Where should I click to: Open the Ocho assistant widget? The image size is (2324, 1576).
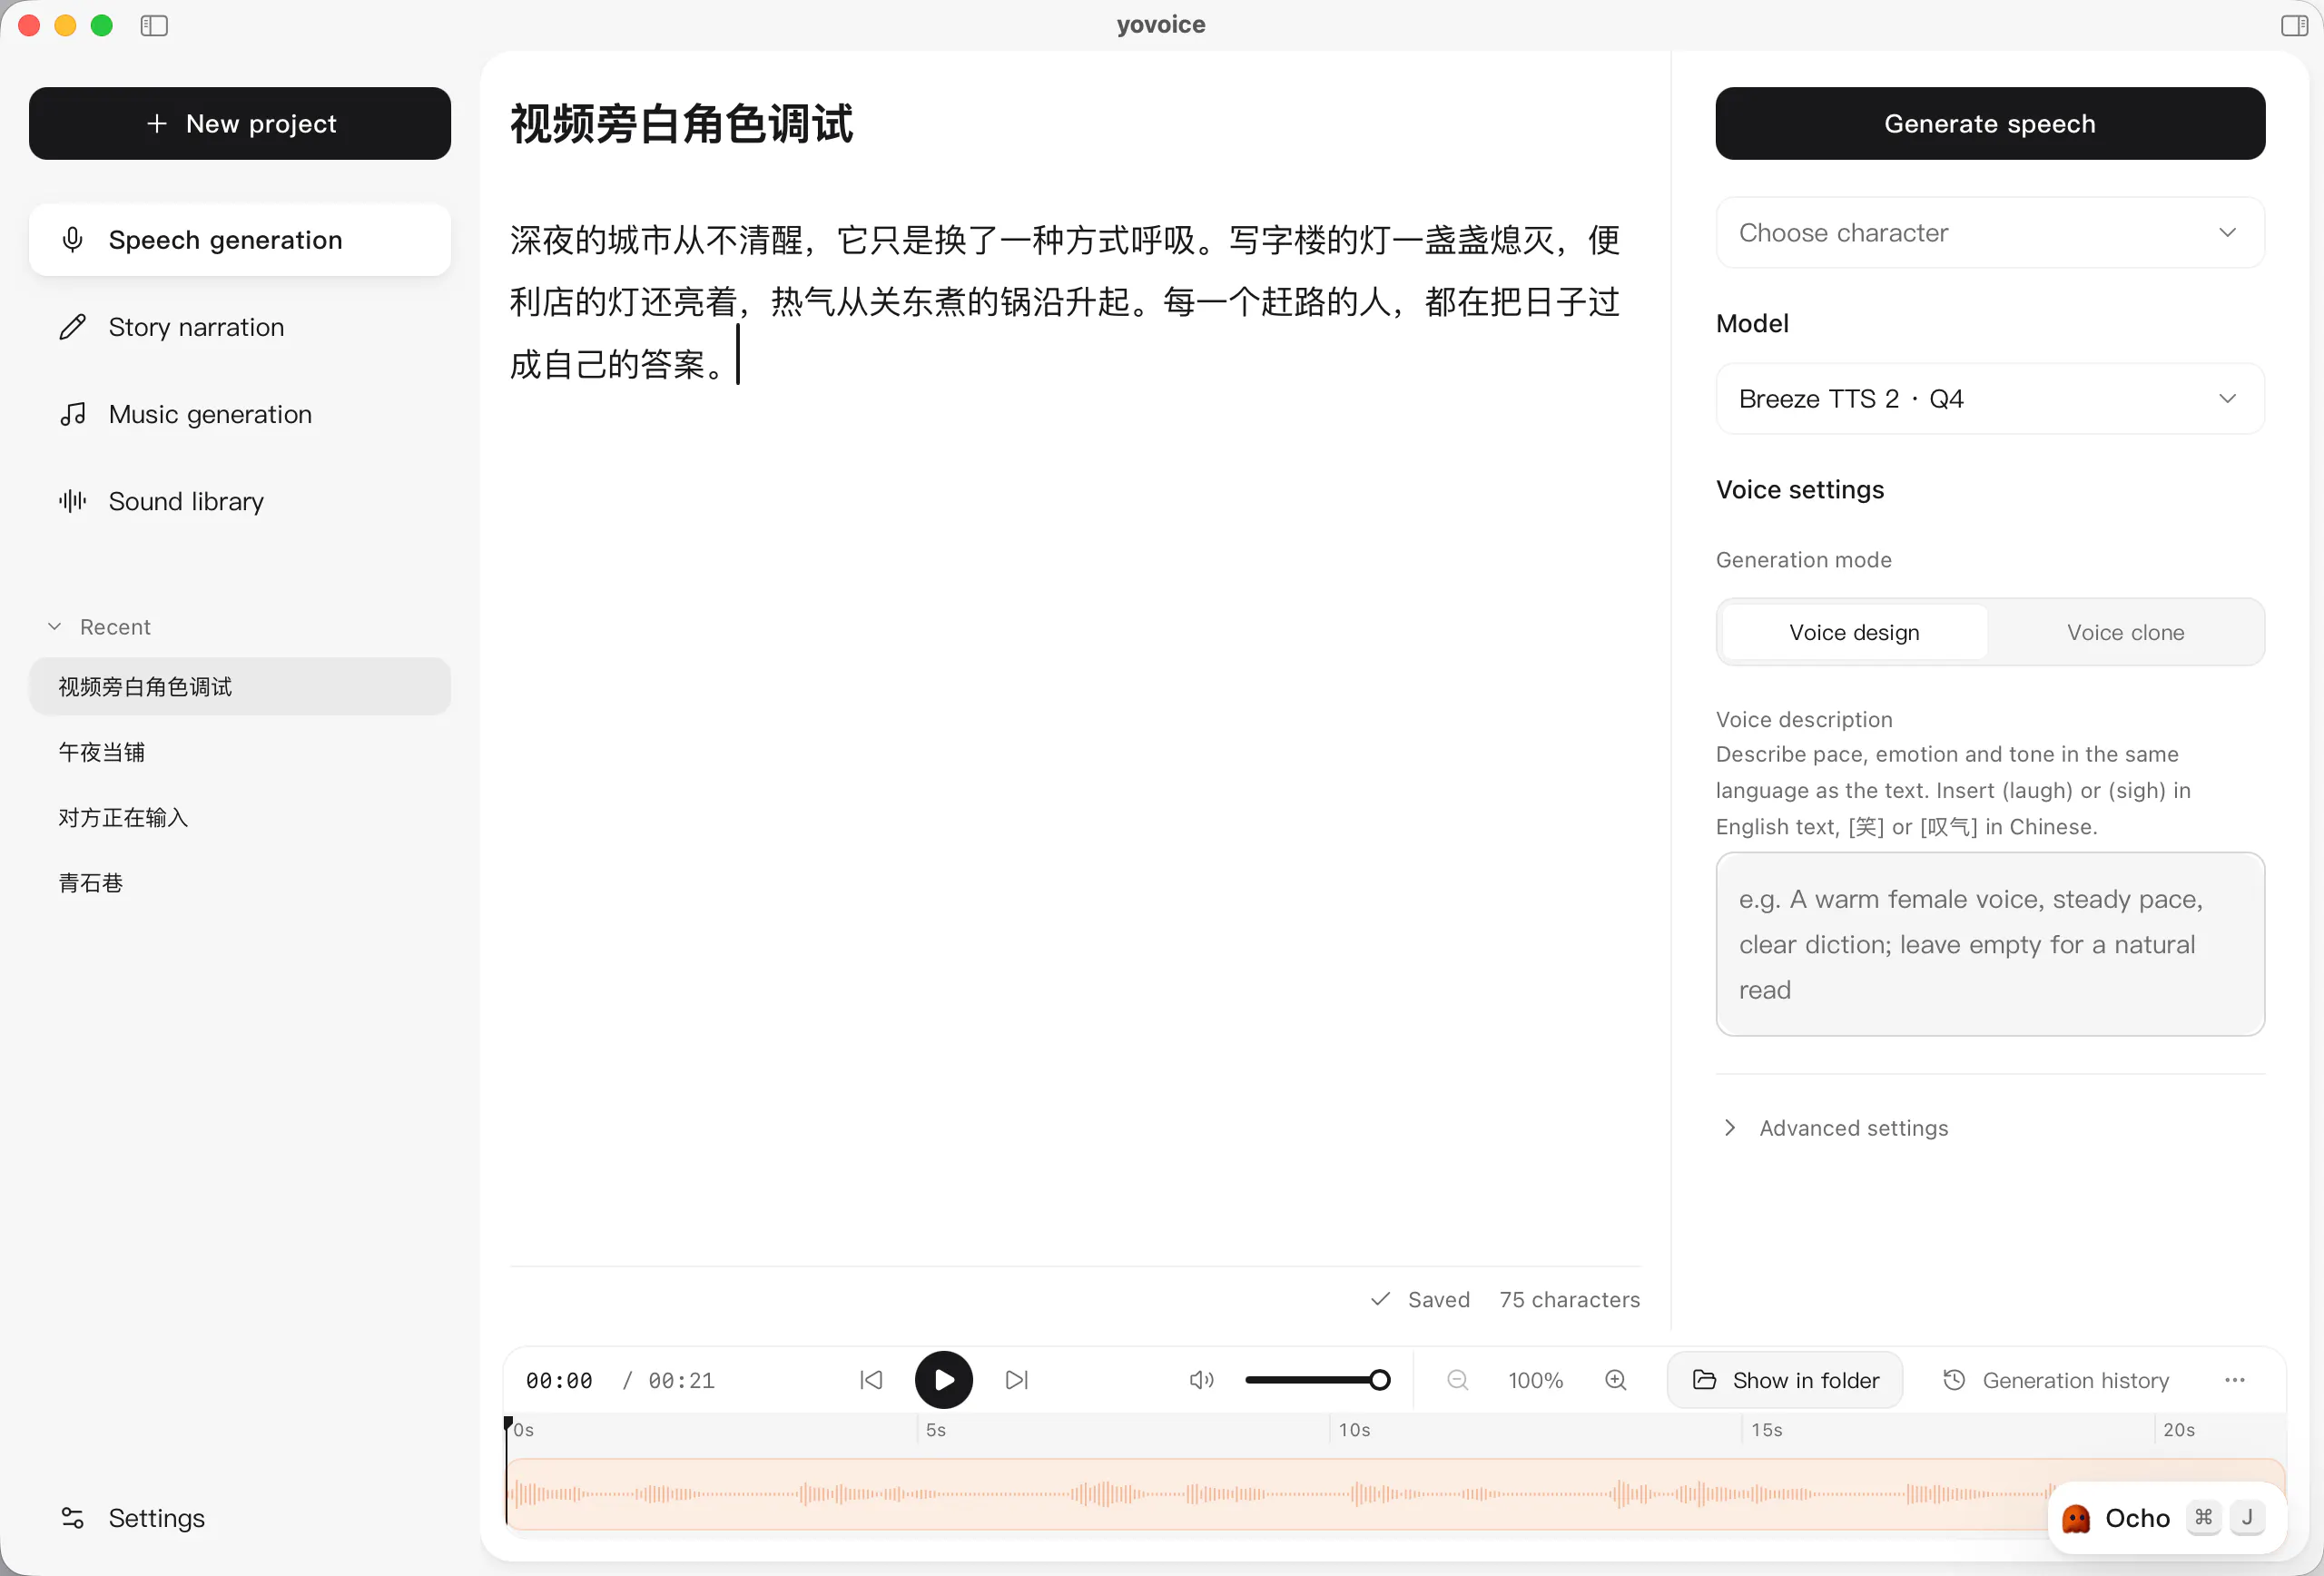point(2165,1518)
